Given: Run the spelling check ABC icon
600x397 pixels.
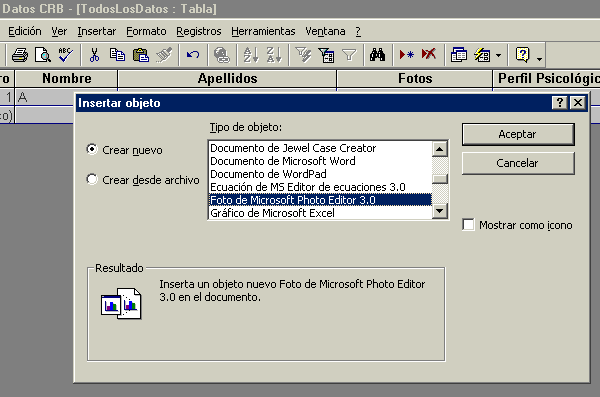Looking at the screenshot, I should pos(65,55).
